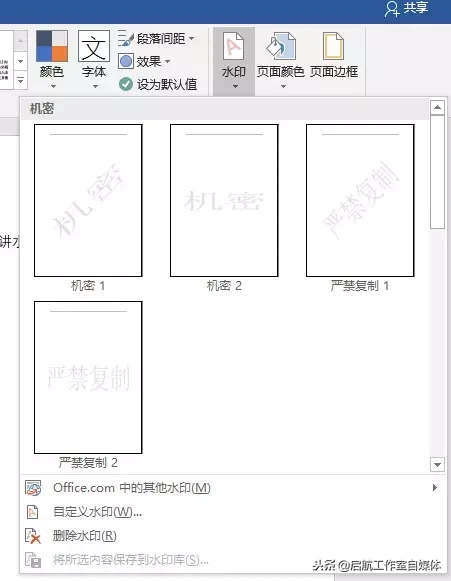Expand the style gallery more button

pos(21,80)
